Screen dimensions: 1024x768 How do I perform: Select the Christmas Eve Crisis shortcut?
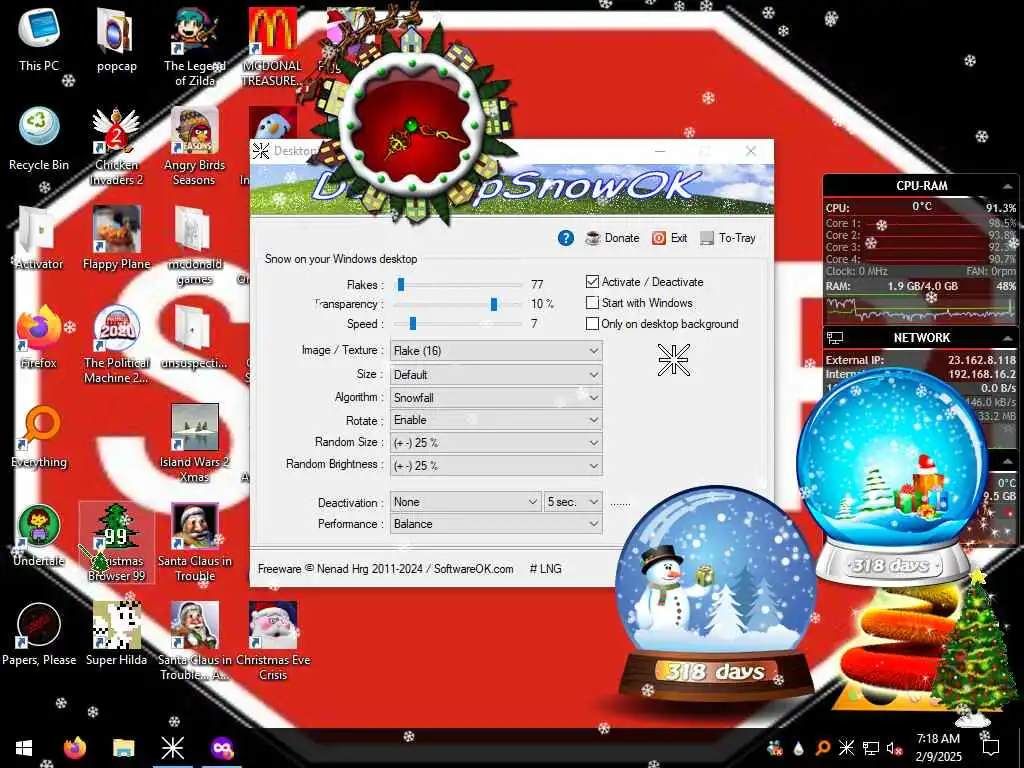pyautogui.click(x=273, y=643)
